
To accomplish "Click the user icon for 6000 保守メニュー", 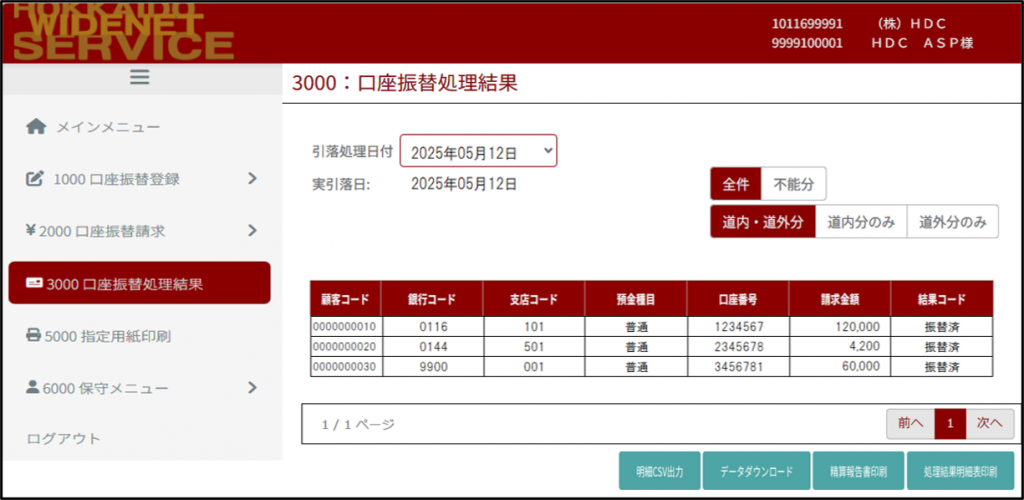I will pyautogui.click(x=32, y=388).
